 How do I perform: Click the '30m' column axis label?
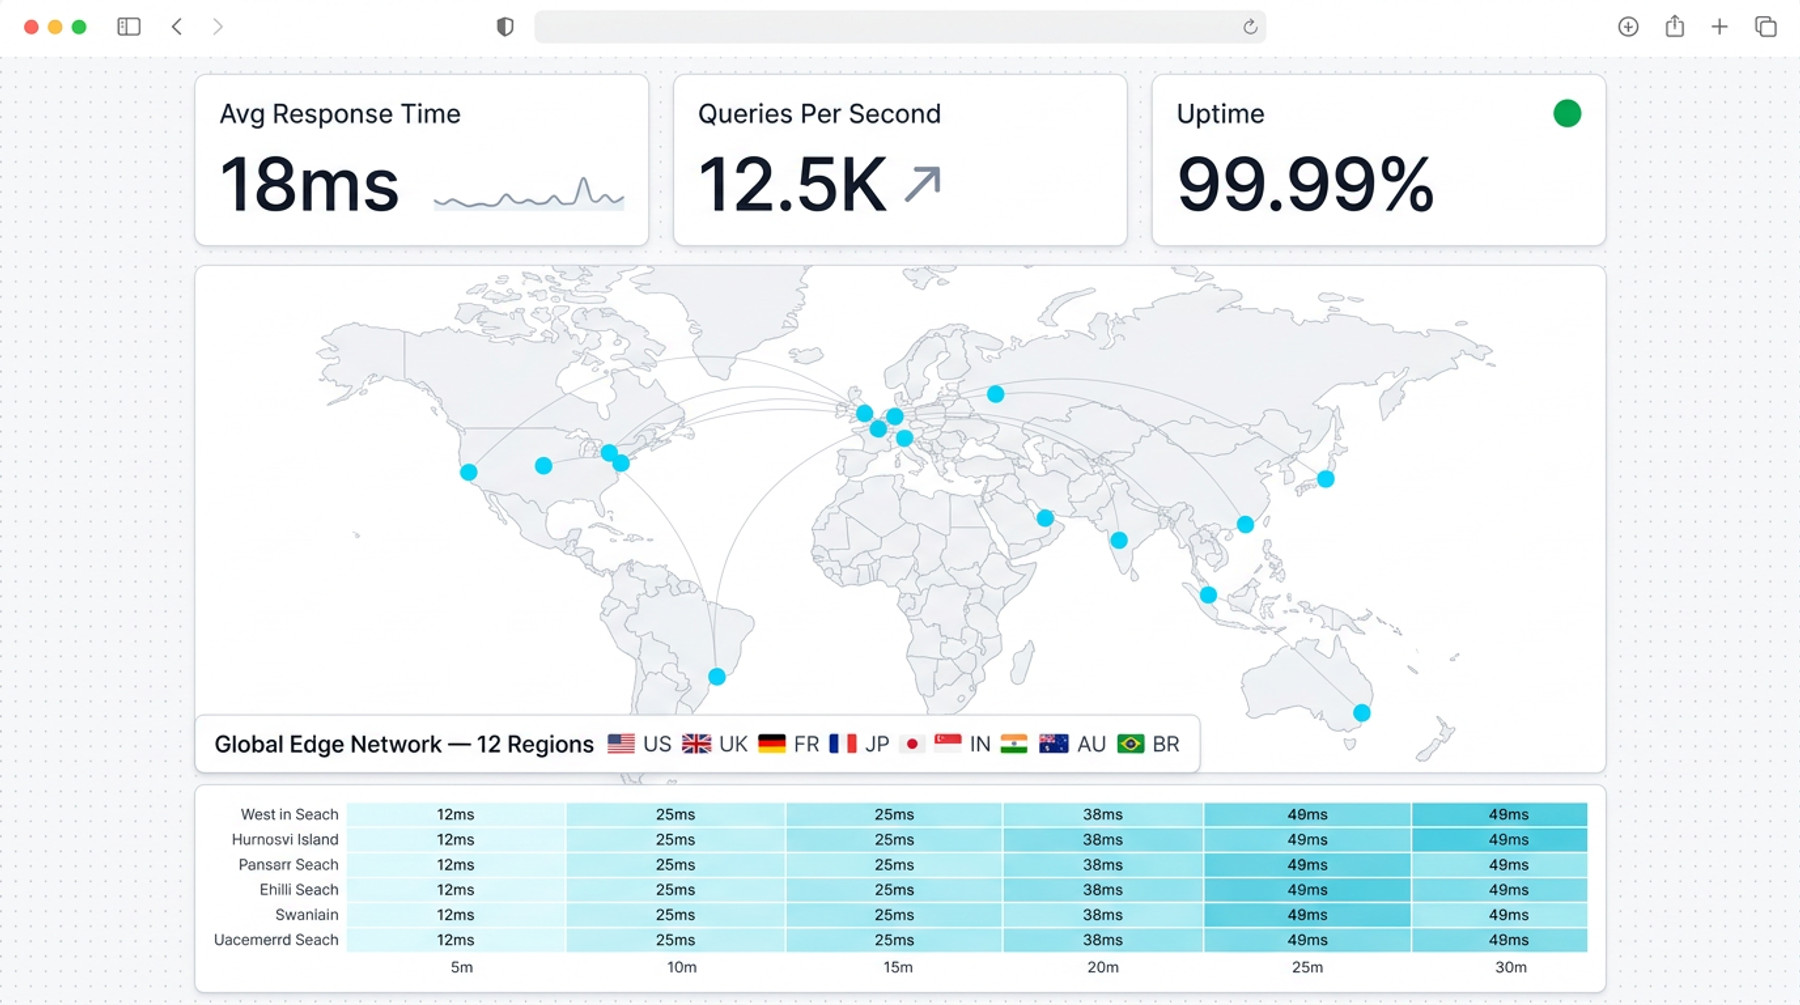pyautogui.click(x=1511, y=967)
